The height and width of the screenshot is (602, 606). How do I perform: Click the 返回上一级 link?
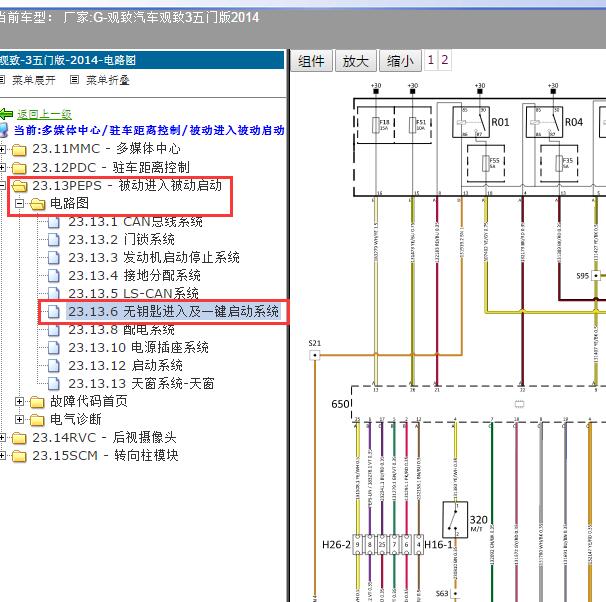44,114
